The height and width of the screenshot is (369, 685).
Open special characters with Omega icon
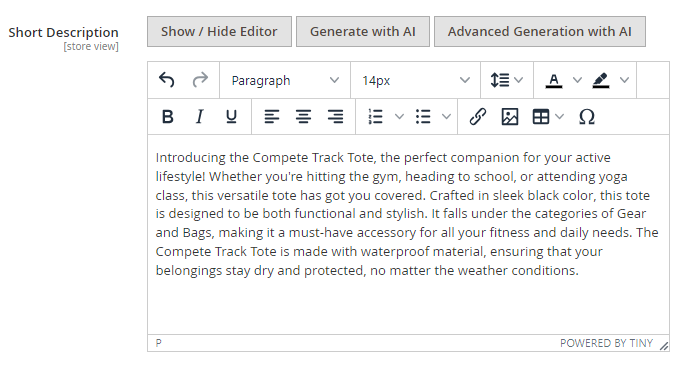click(x=587, y=117)
